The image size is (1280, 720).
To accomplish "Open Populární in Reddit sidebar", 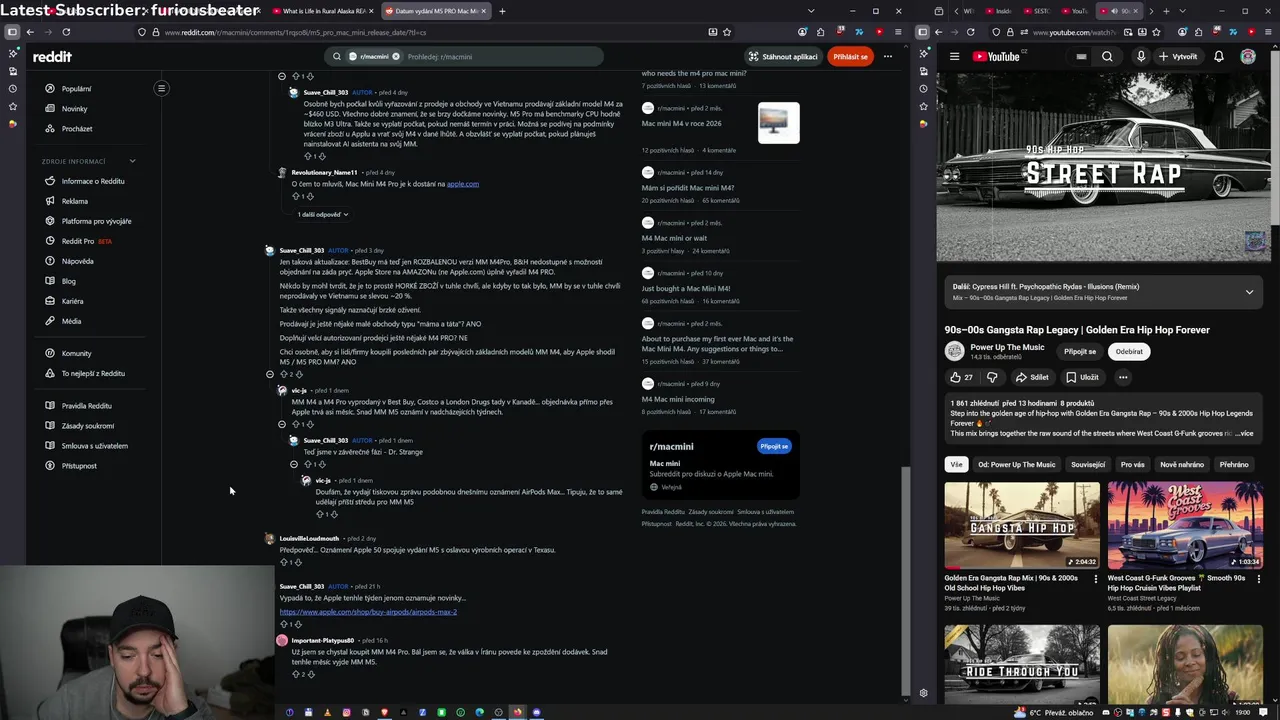I will [x=76, y=89].
